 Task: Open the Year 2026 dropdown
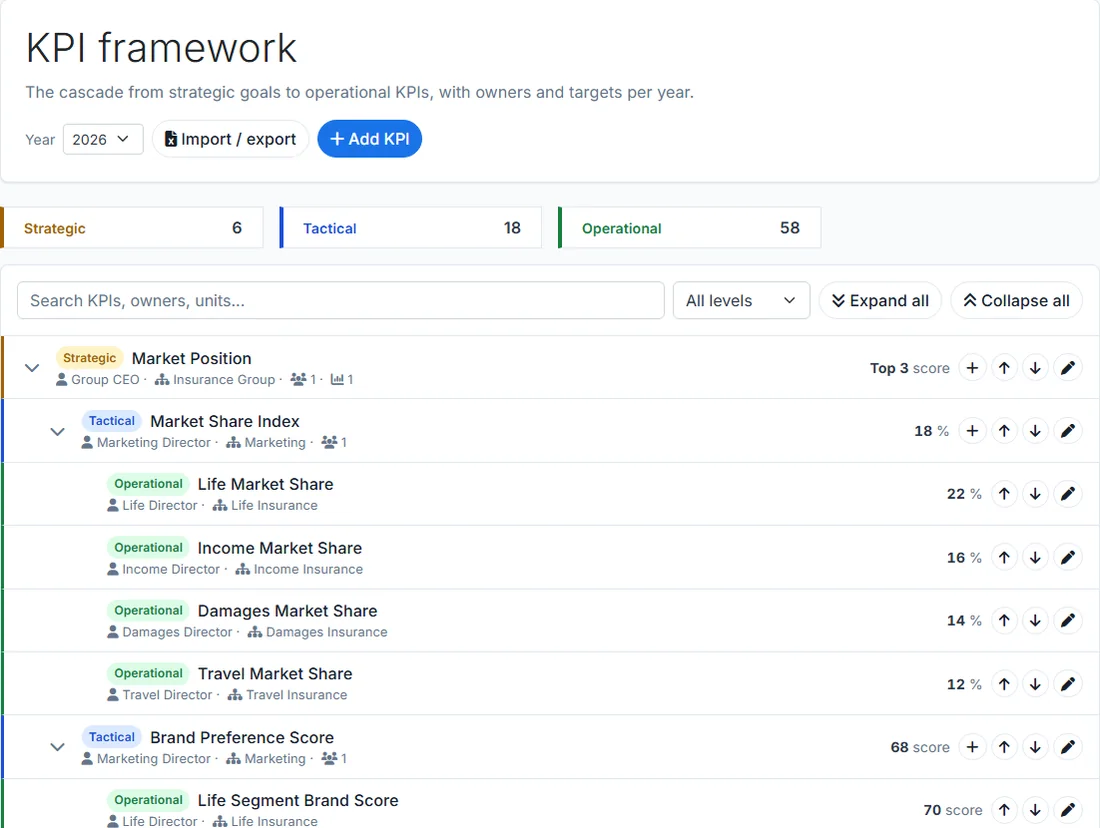tap(103, 139)
